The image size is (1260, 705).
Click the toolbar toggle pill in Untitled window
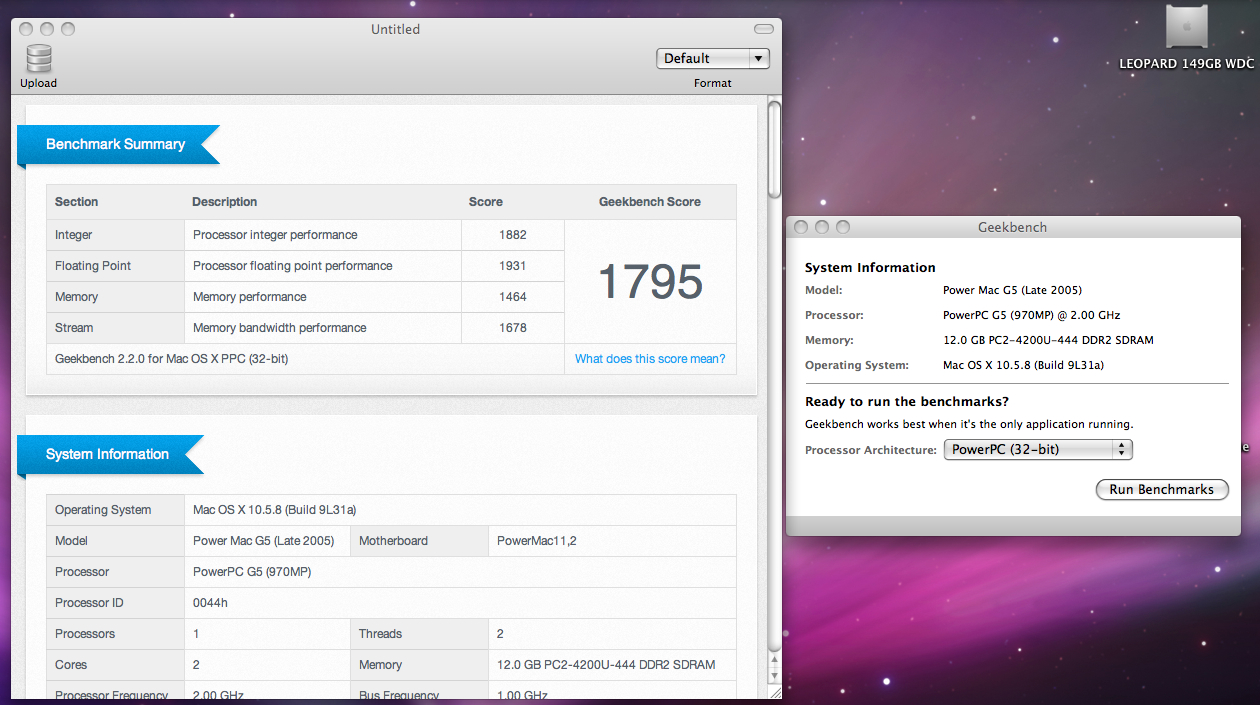click(764, 29)
